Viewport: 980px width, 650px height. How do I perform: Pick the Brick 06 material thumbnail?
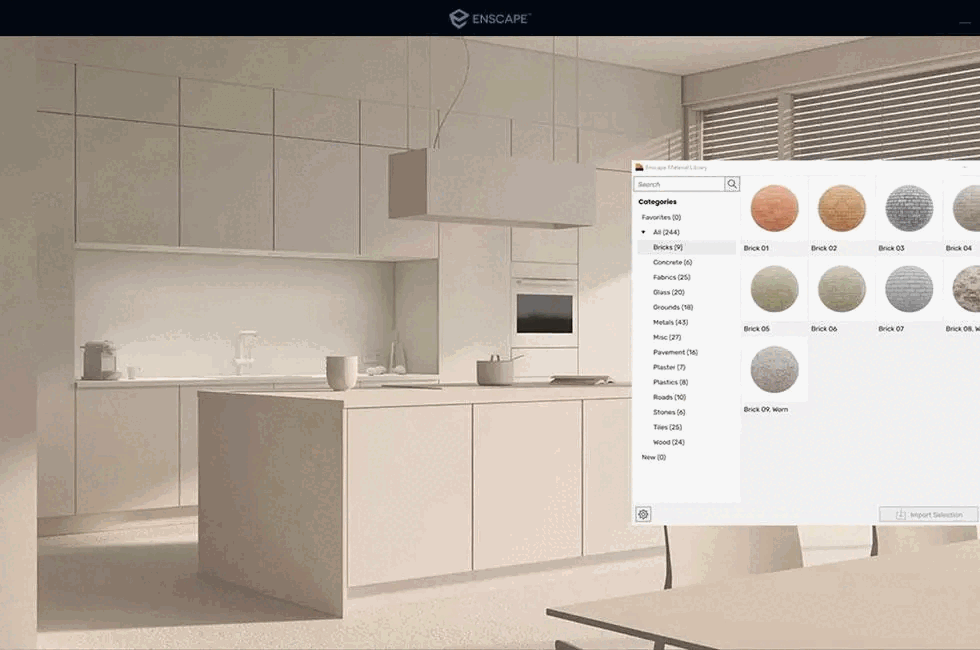coord(841,289)
